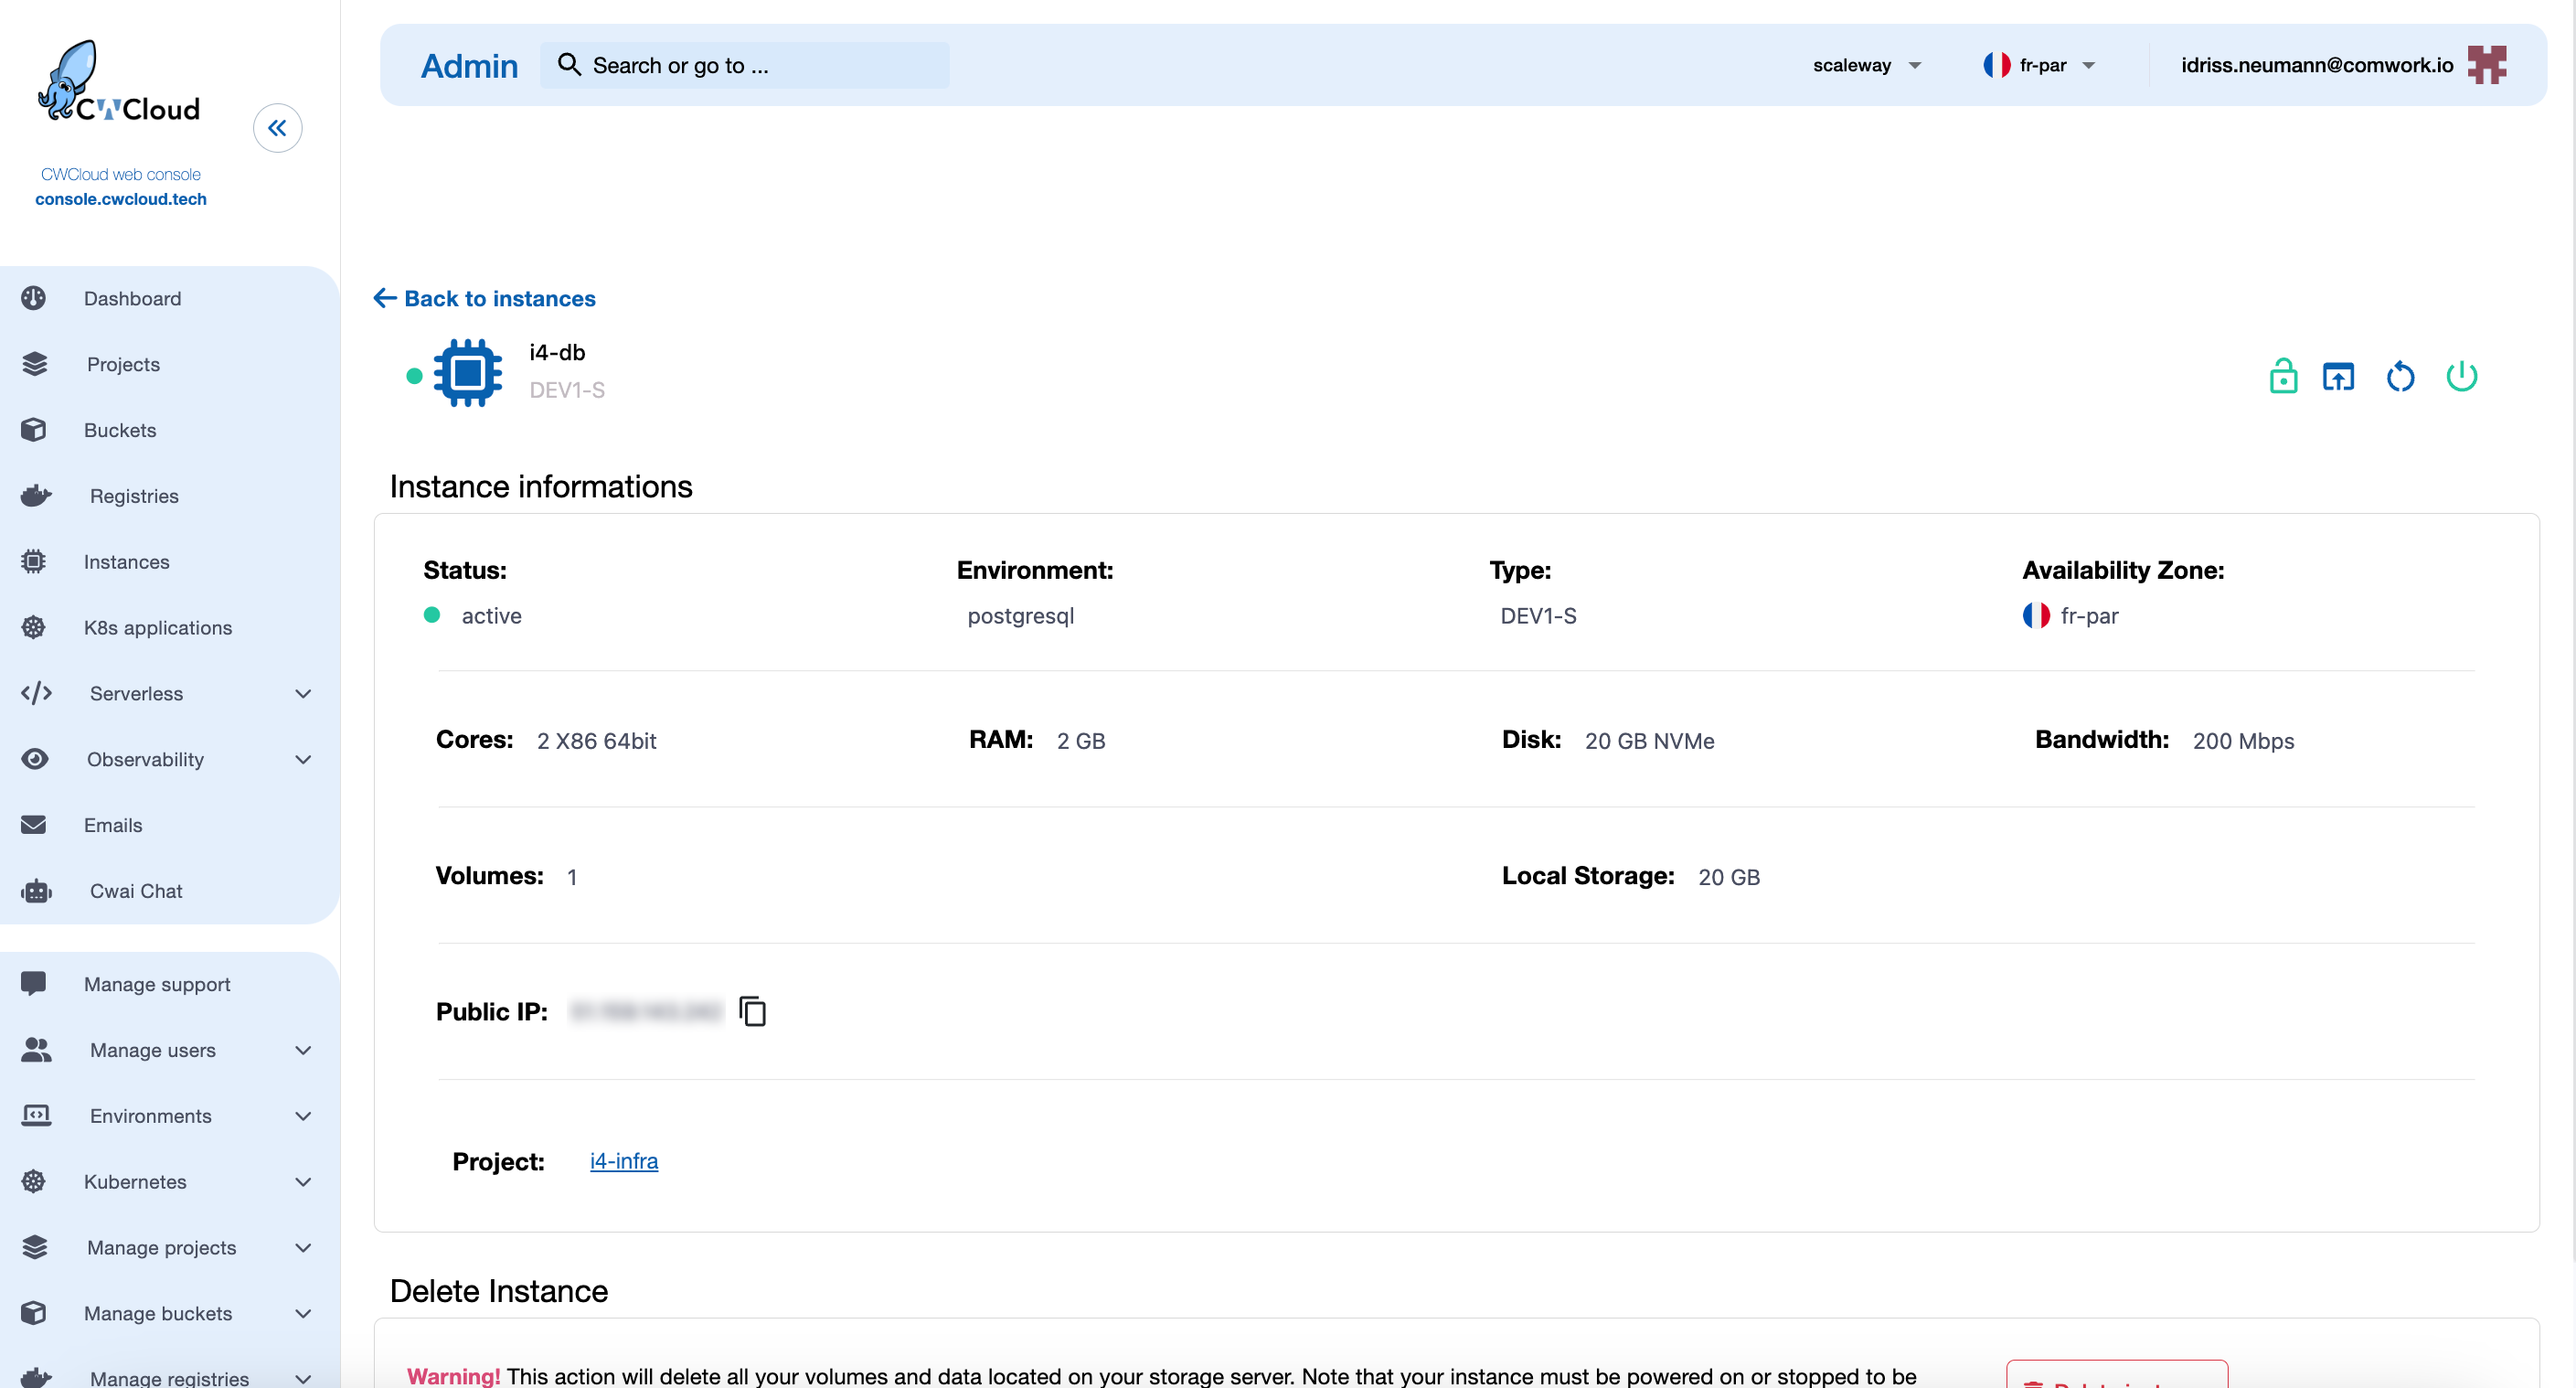Click the K8s applications helm icon
2576x1388 pixels.
click(x=34, y=627)
